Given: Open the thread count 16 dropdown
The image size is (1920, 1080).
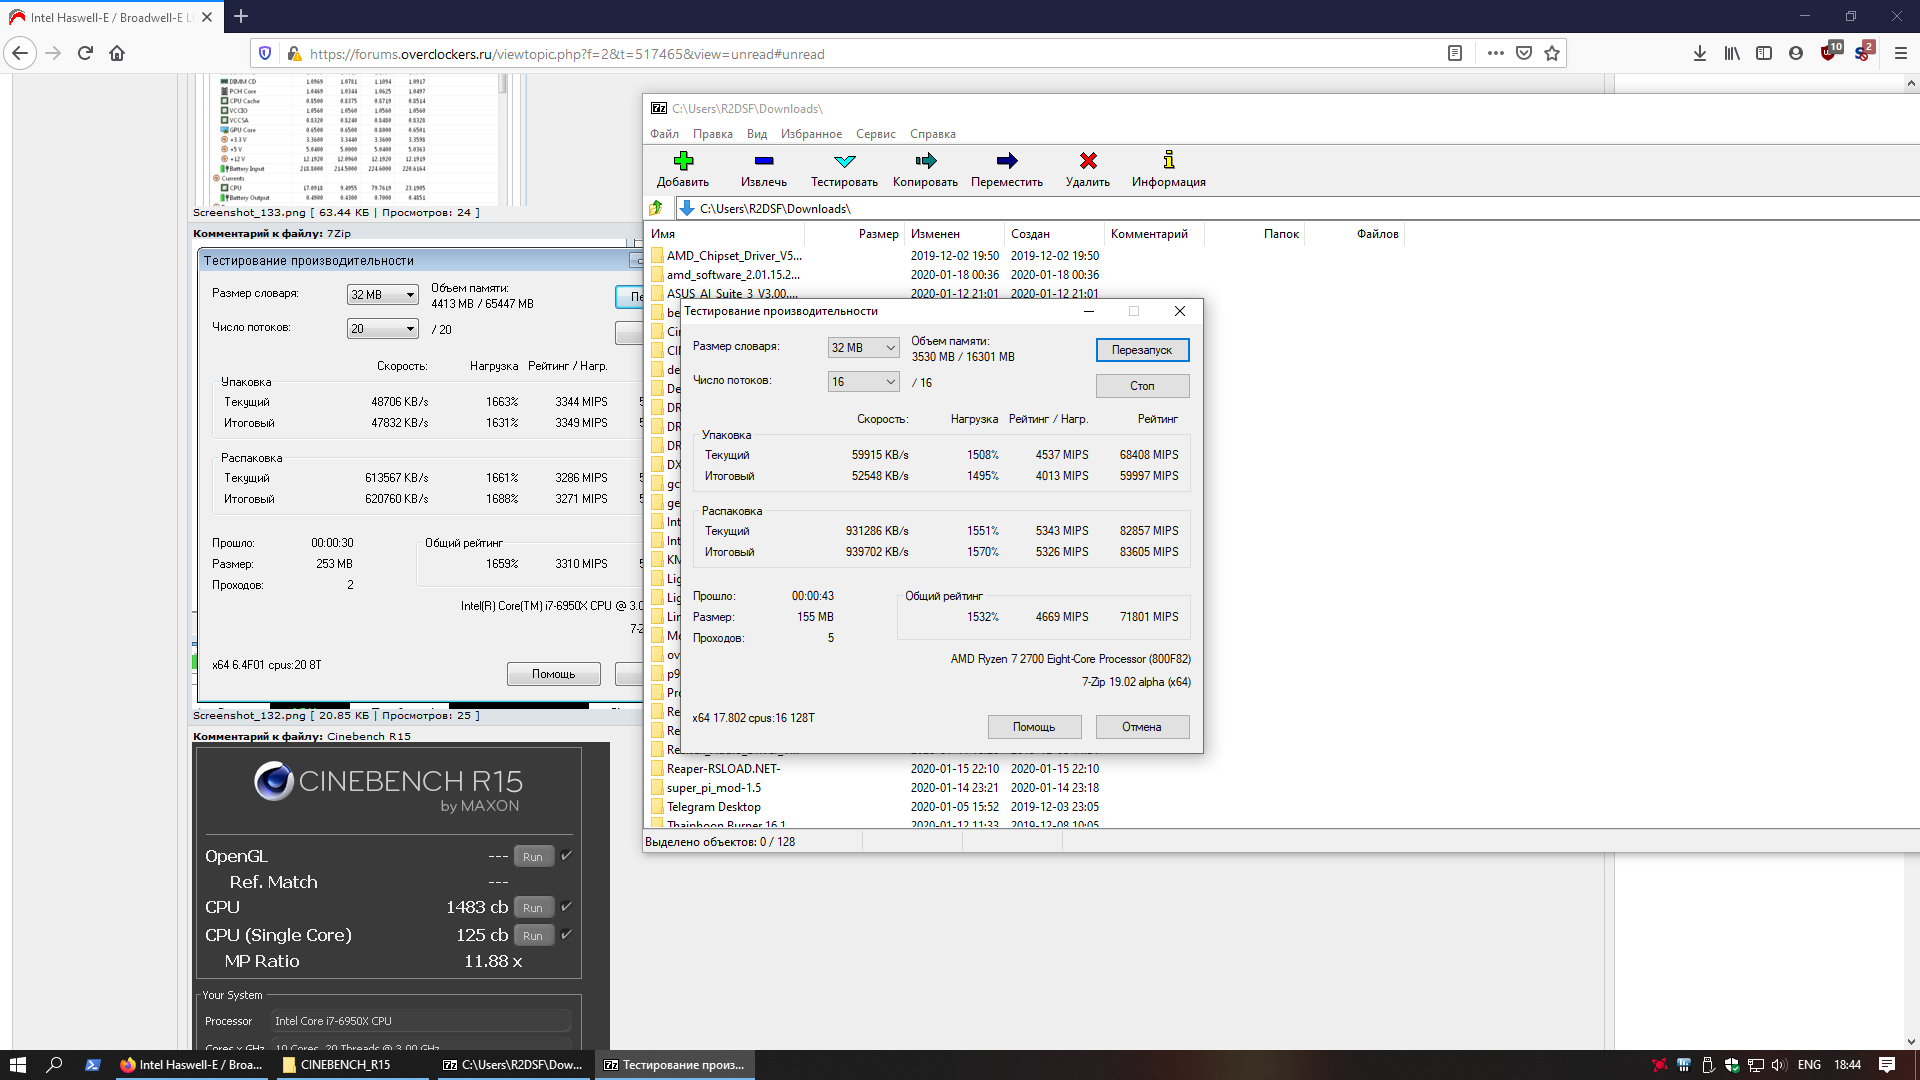Looking at the screenshot, I should pos(864,382).
